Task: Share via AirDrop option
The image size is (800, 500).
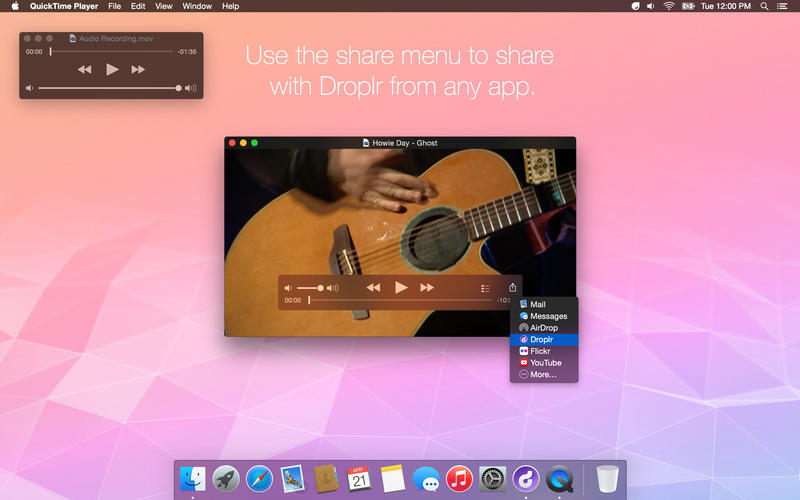Action: 543,328
